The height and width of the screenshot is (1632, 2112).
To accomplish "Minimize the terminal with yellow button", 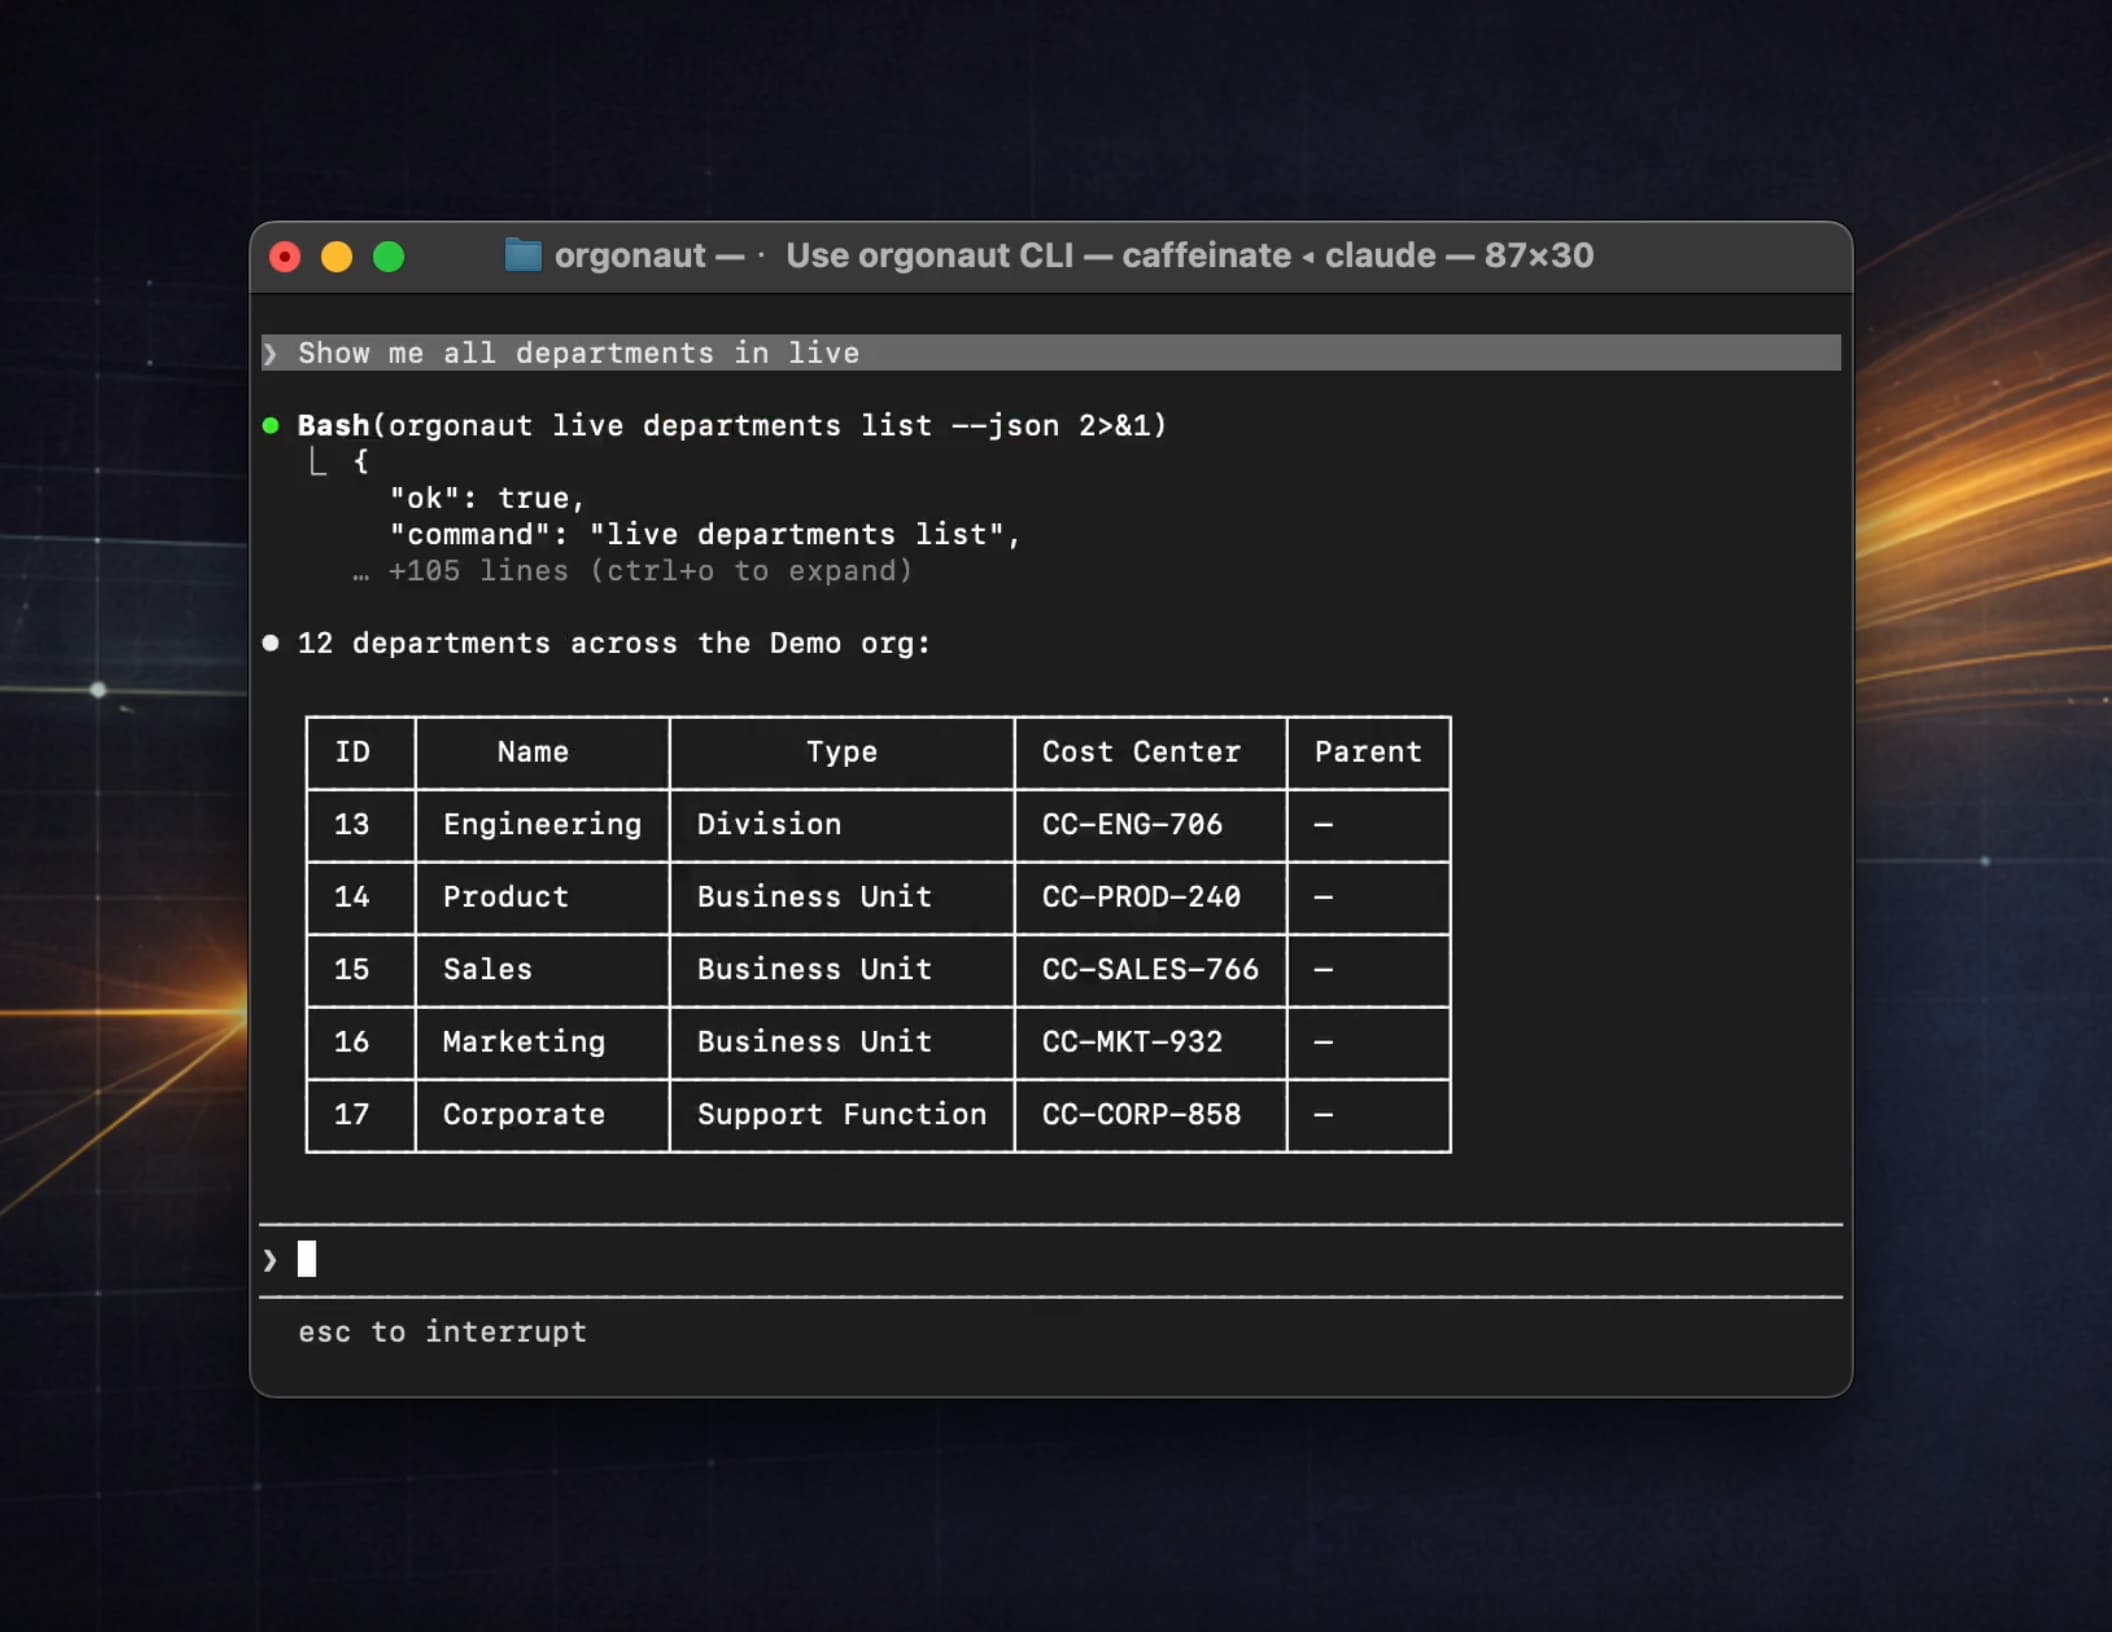I will [337, 257].
